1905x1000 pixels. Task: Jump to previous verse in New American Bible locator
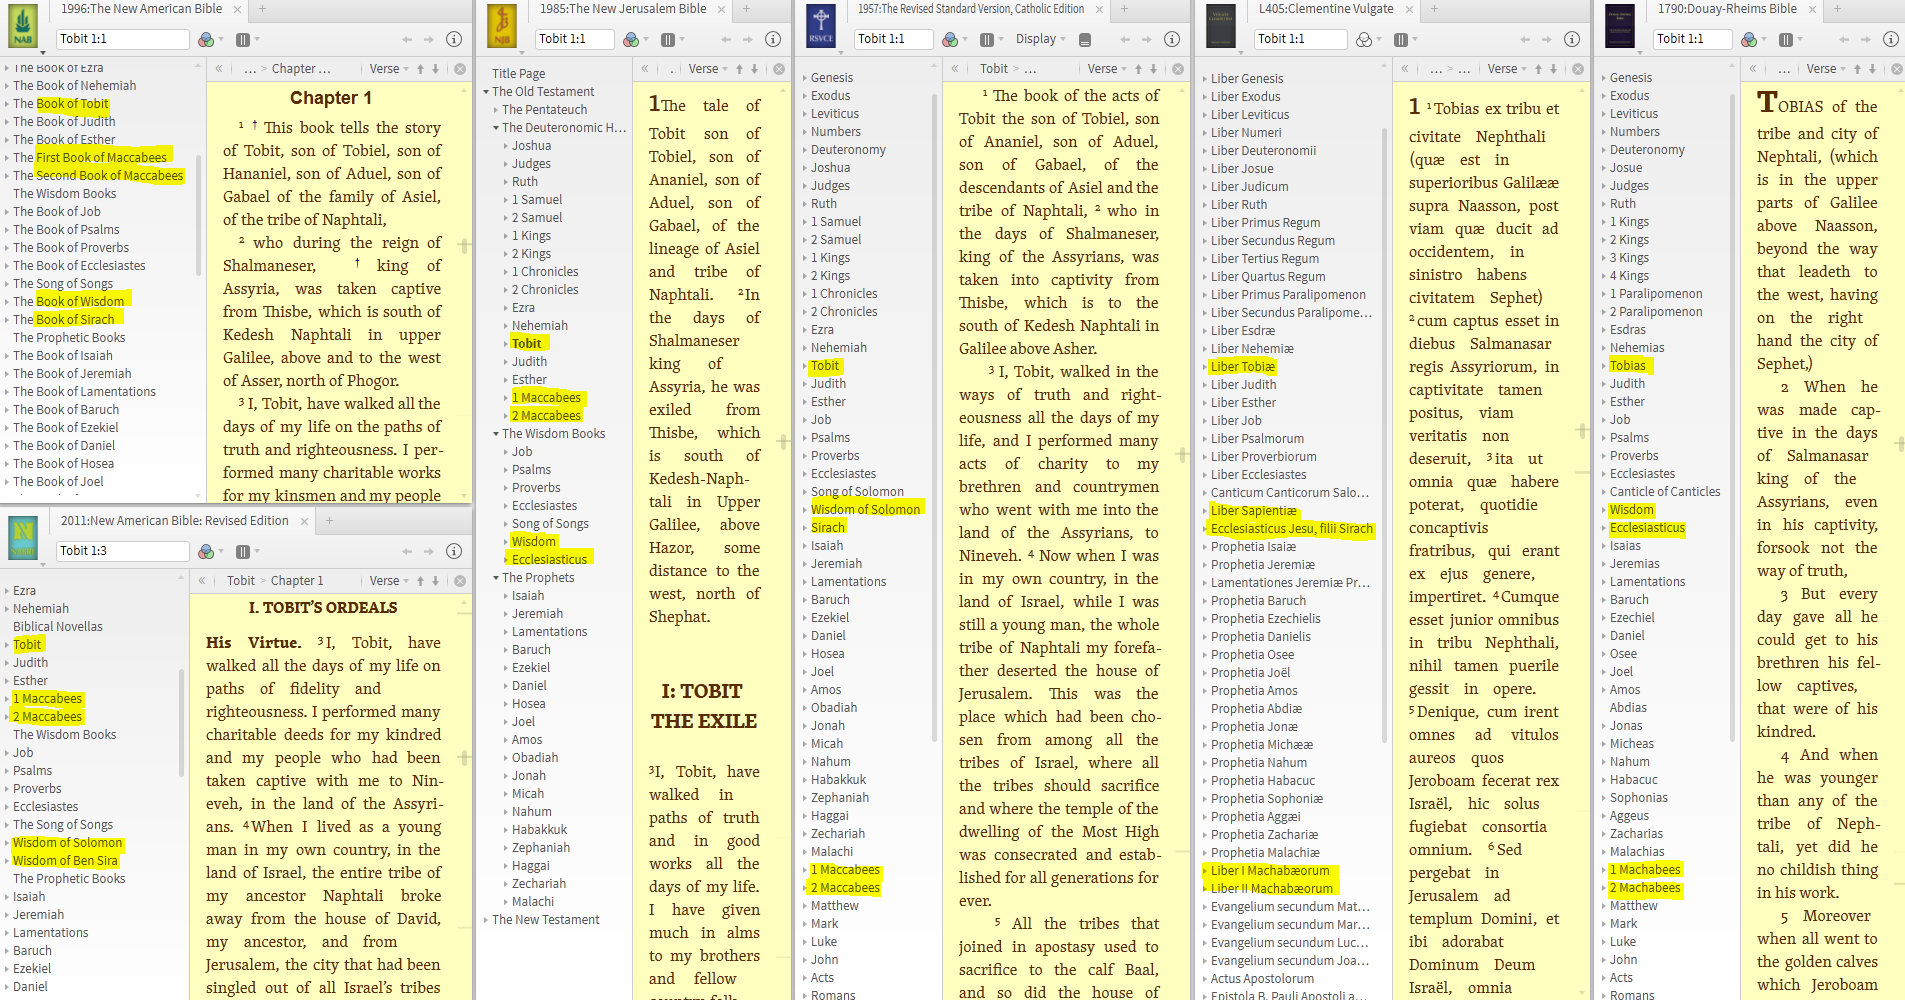tap(420, 69)
